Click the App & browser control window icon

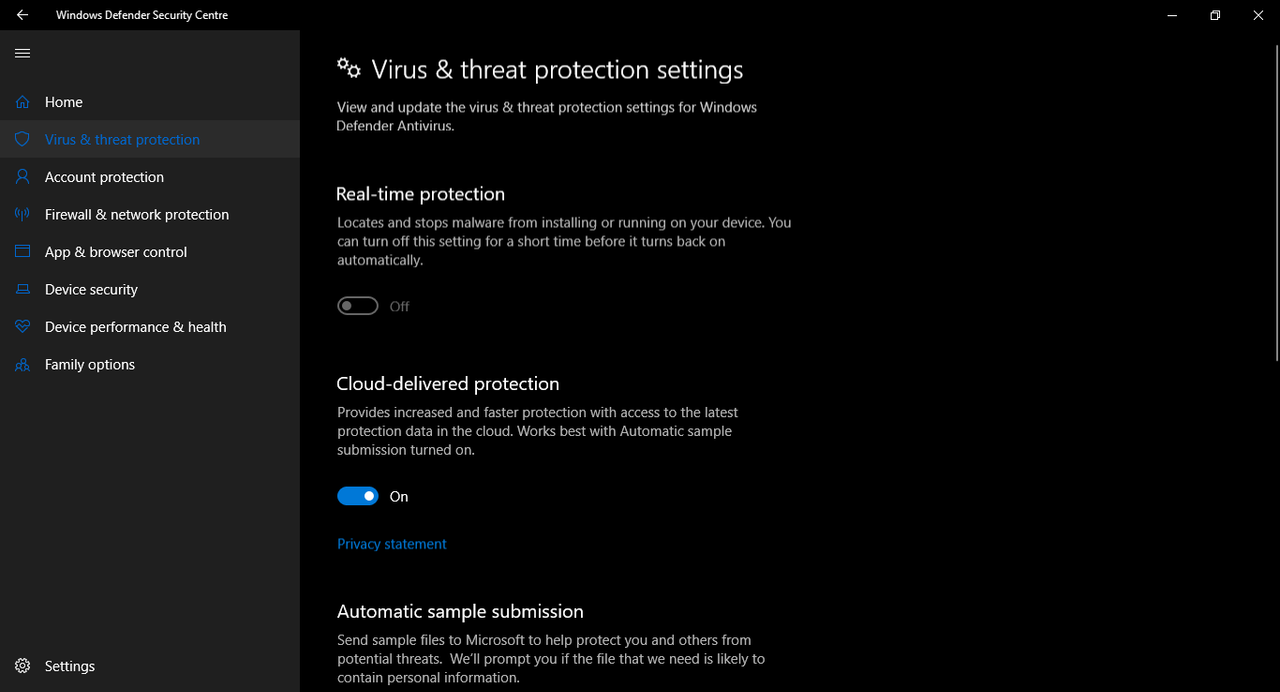pos(22,252)
